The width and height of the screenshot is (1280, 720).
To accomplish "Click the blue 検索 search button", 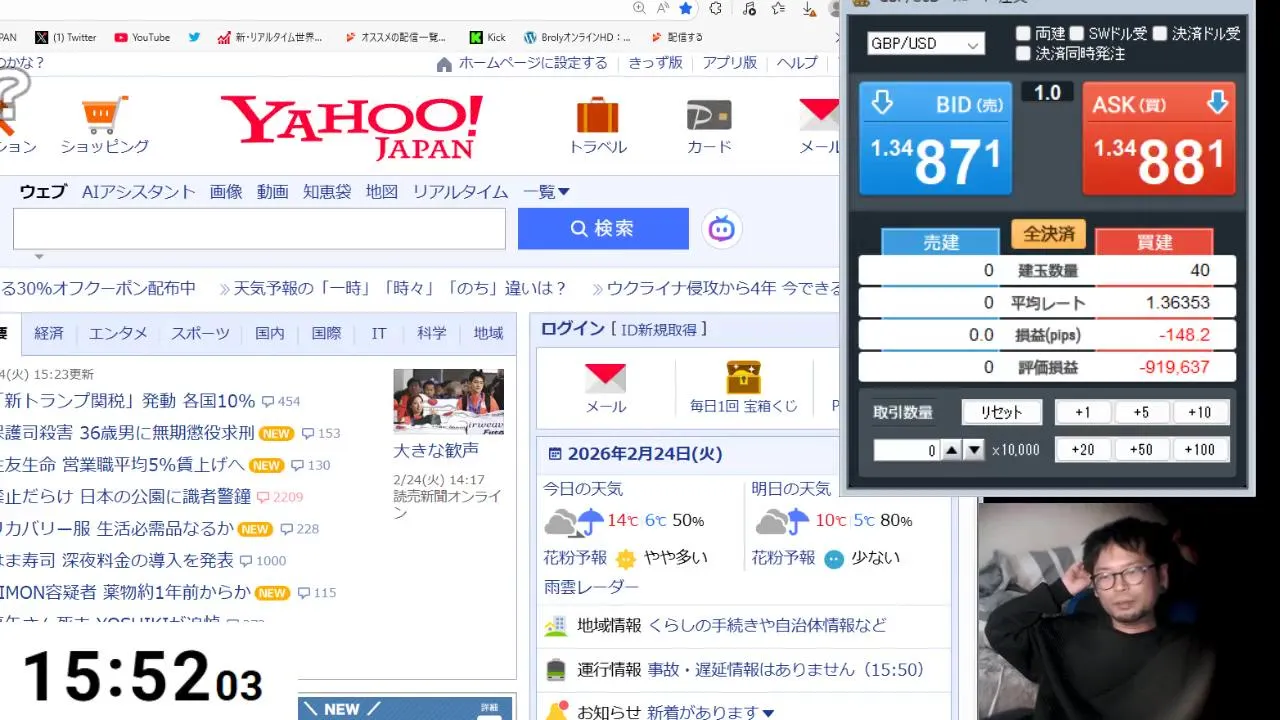I will (603, 229).
